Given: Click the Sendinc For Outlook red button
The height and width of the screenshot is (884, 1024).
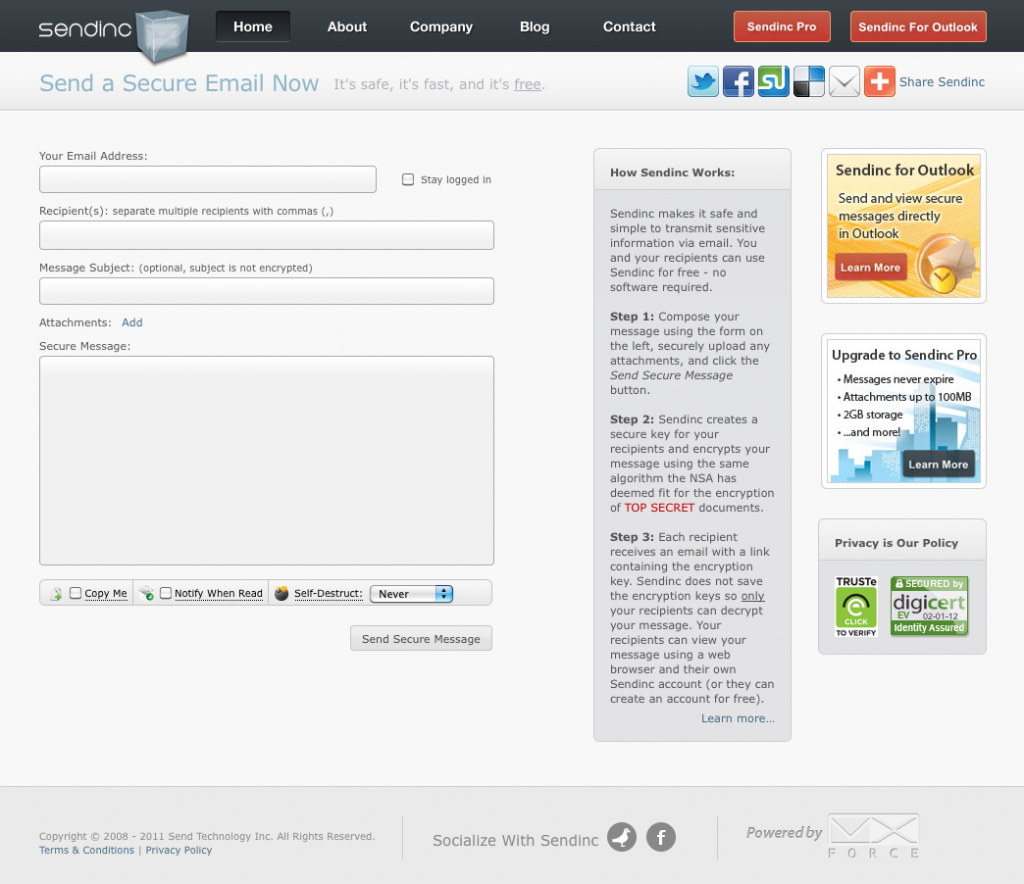Looking at the screenshot, I should tap(918, 27).
